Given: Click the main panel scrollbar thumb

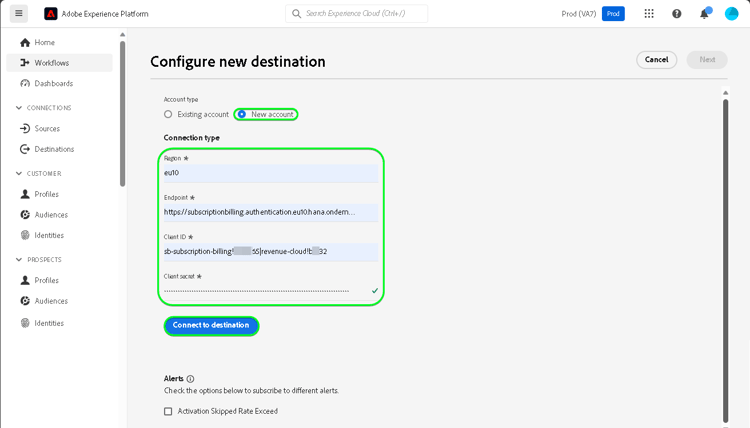Looking at the screenshot, I should (x=725, y=260).
